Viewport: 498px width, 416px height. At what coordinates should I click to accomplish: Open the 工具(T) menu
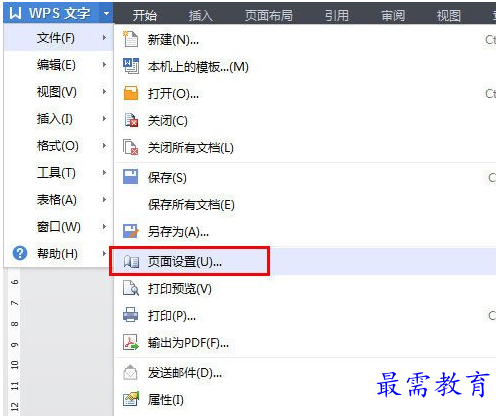pos(58,173)
